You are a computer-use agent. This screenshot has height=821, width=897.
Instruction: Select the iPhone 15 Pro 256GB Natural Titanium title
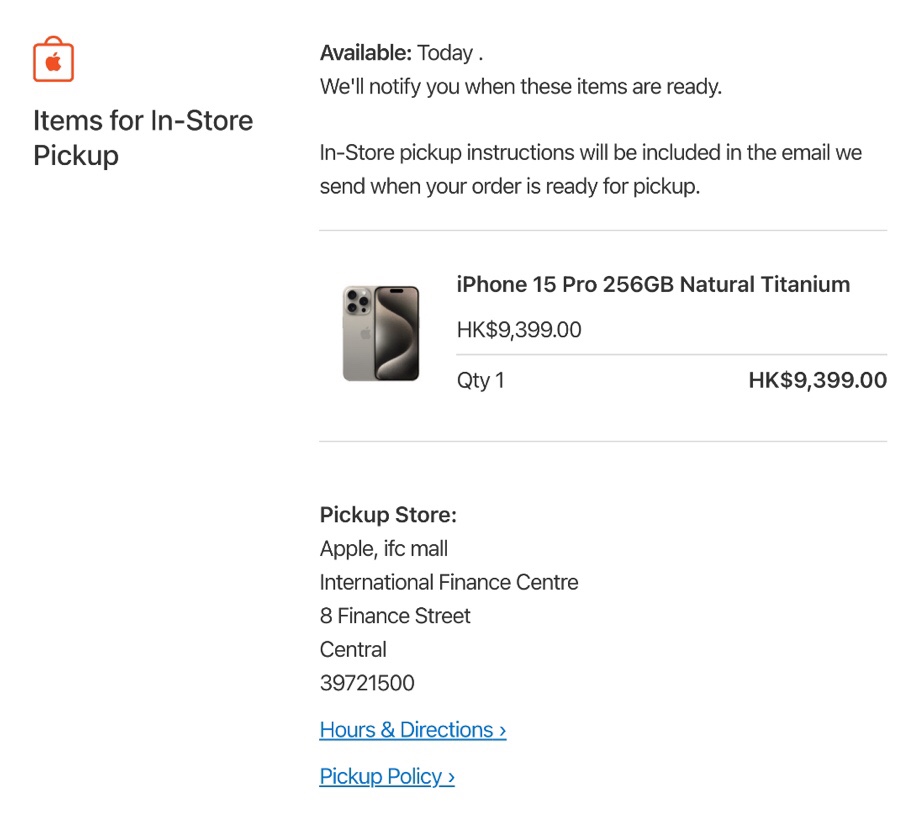[x=653, y=284]
